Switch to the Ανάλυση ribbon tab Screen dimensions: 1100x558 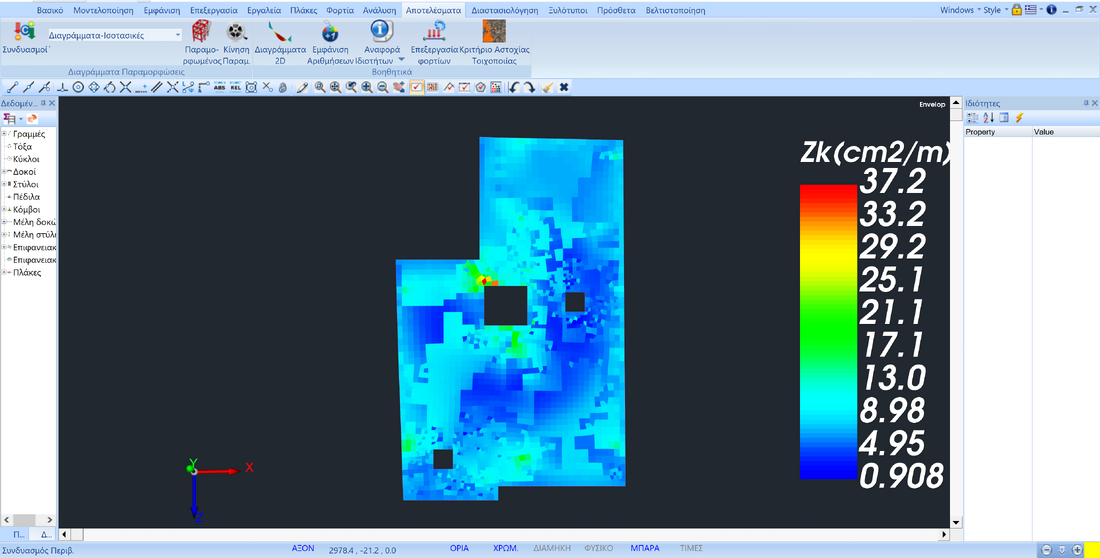click(380, 10)
